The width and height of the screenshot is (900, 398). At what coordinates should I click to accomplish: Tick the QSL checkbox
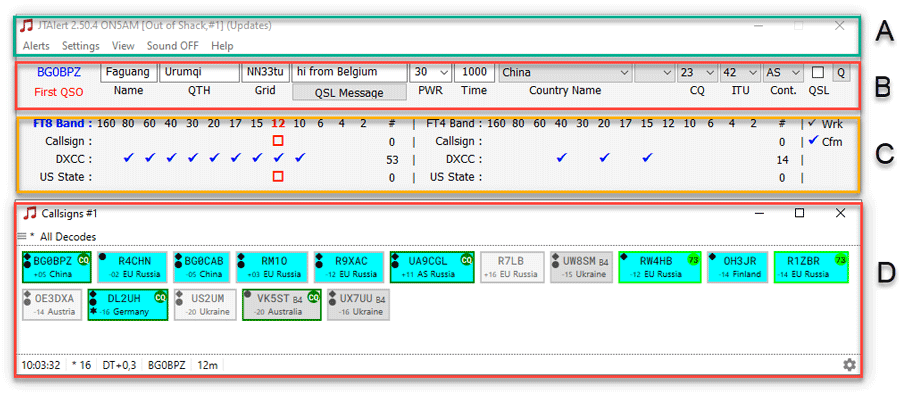pyautogui.click(x=818, y=72)
